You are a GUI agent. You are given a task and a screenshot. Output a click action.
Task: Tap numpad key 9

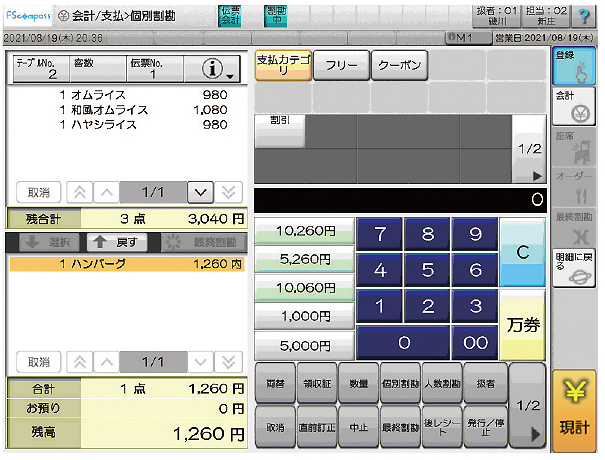click(x=475, y=234)
